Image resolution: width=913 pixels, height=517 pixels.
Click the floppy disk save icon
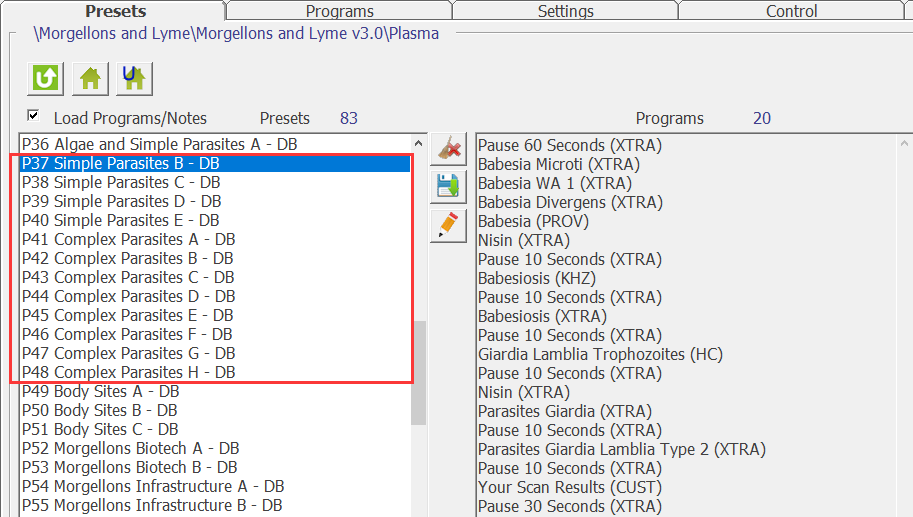pyautogui.click(x=449, y=186)
